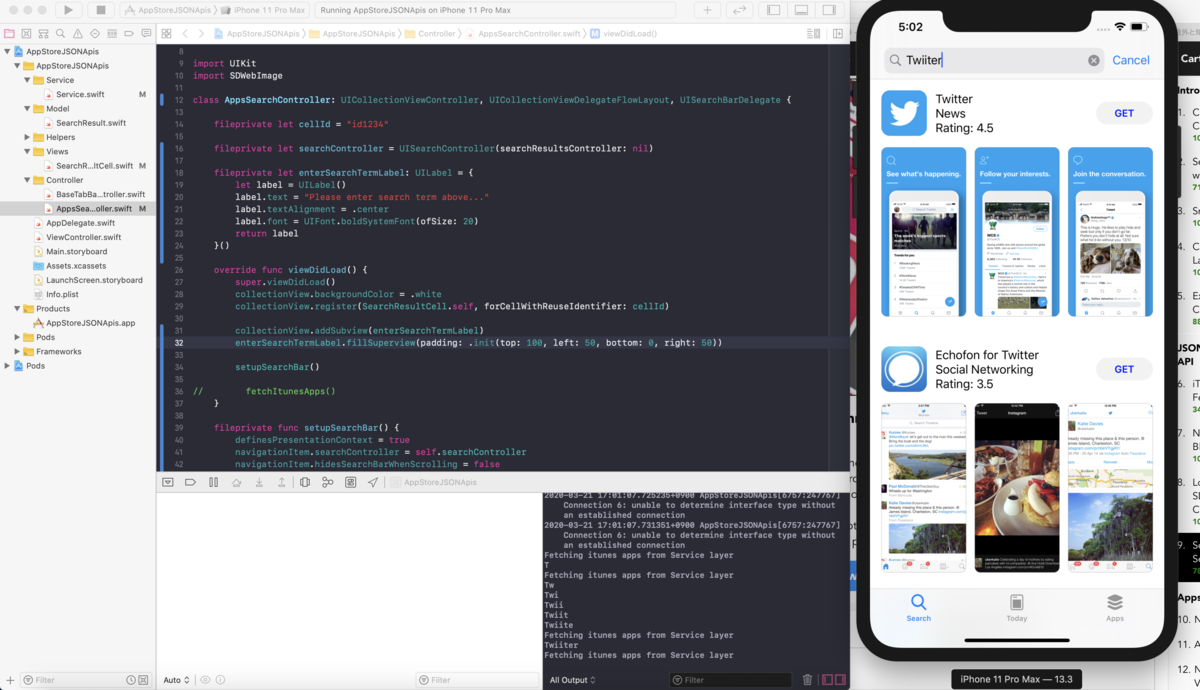The image size is (1200, 690).
Task: Add an editor on the right
Action: (837, 33)
